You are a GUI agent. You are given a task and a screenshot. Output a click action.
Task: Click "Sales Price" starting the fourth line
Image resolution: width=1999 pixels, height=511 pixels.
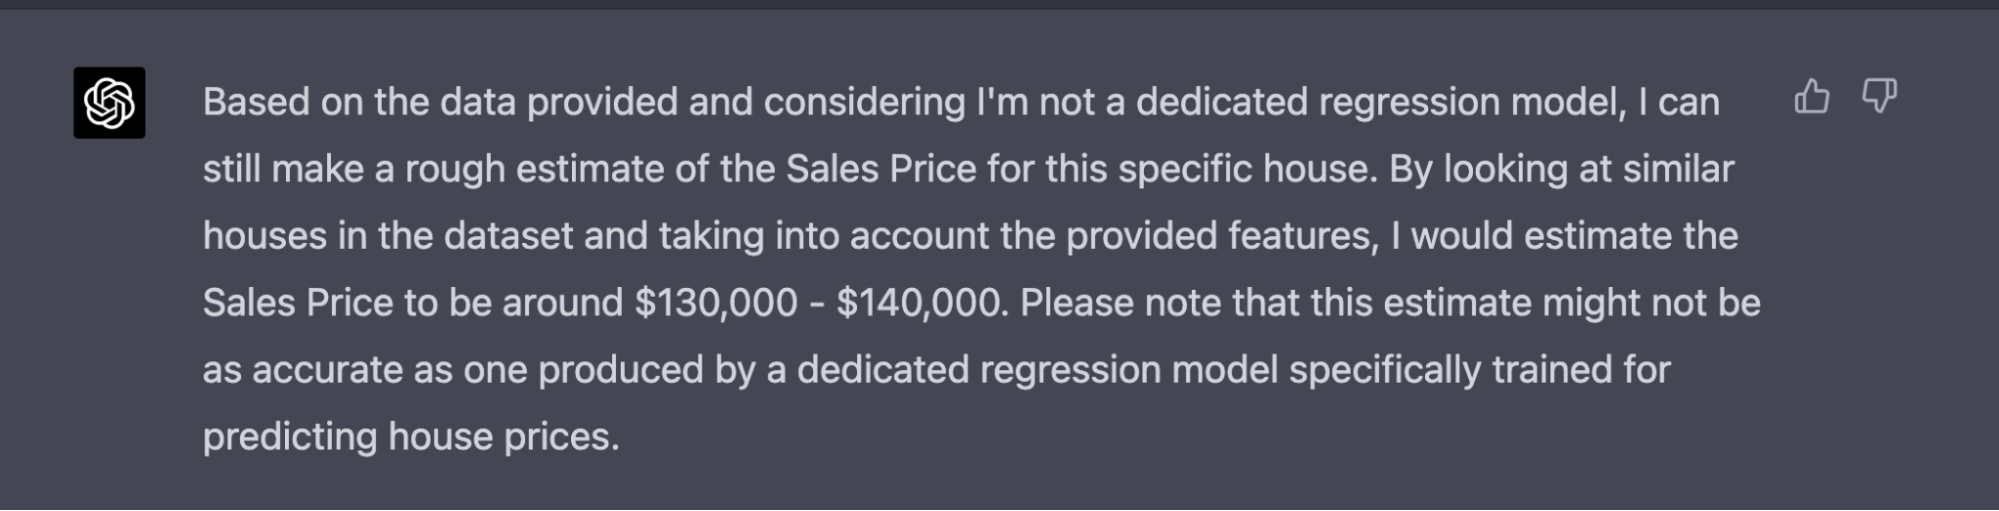click(x=298, y=303)
